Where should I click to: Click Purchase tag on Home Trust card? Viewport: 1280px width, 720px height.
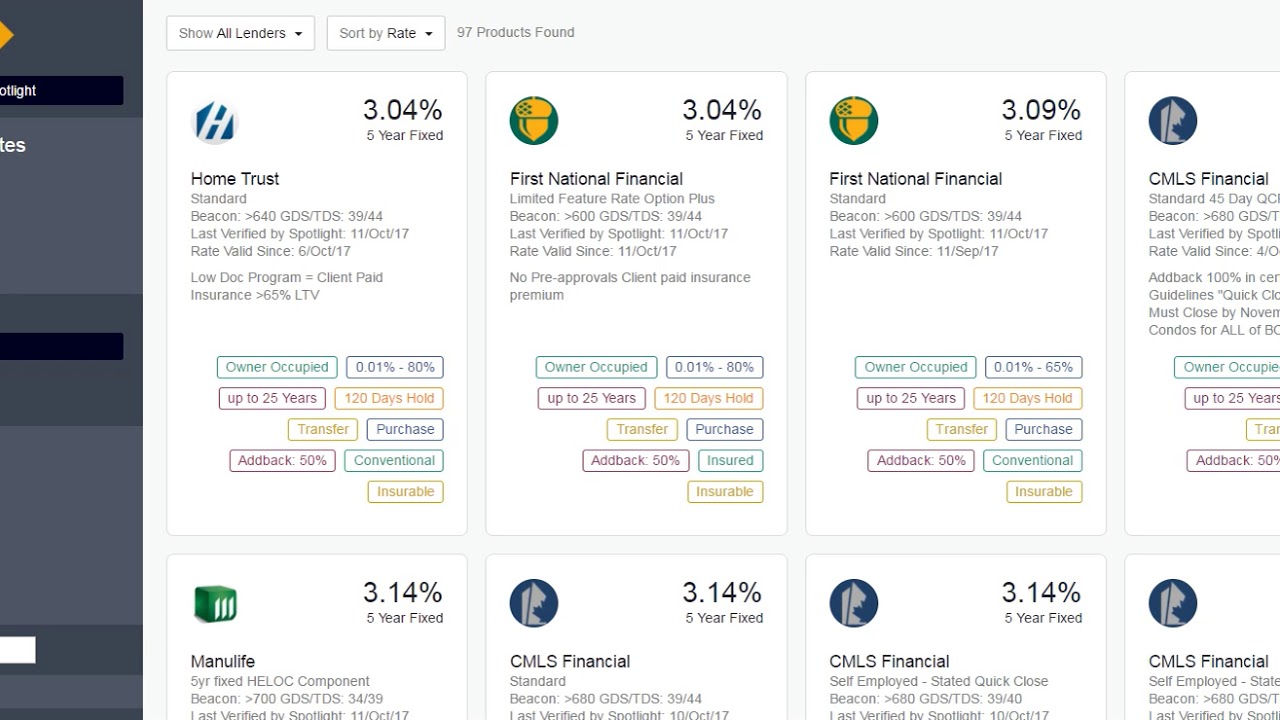[405, 429]
